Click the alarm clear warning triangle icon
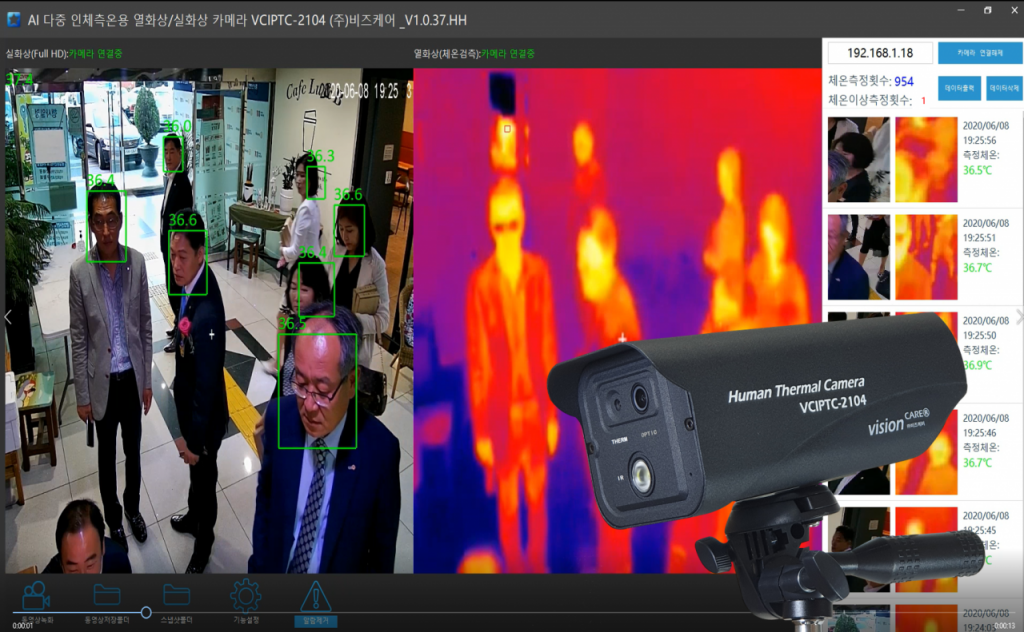 pyautogui.click(x=315, y=597)
